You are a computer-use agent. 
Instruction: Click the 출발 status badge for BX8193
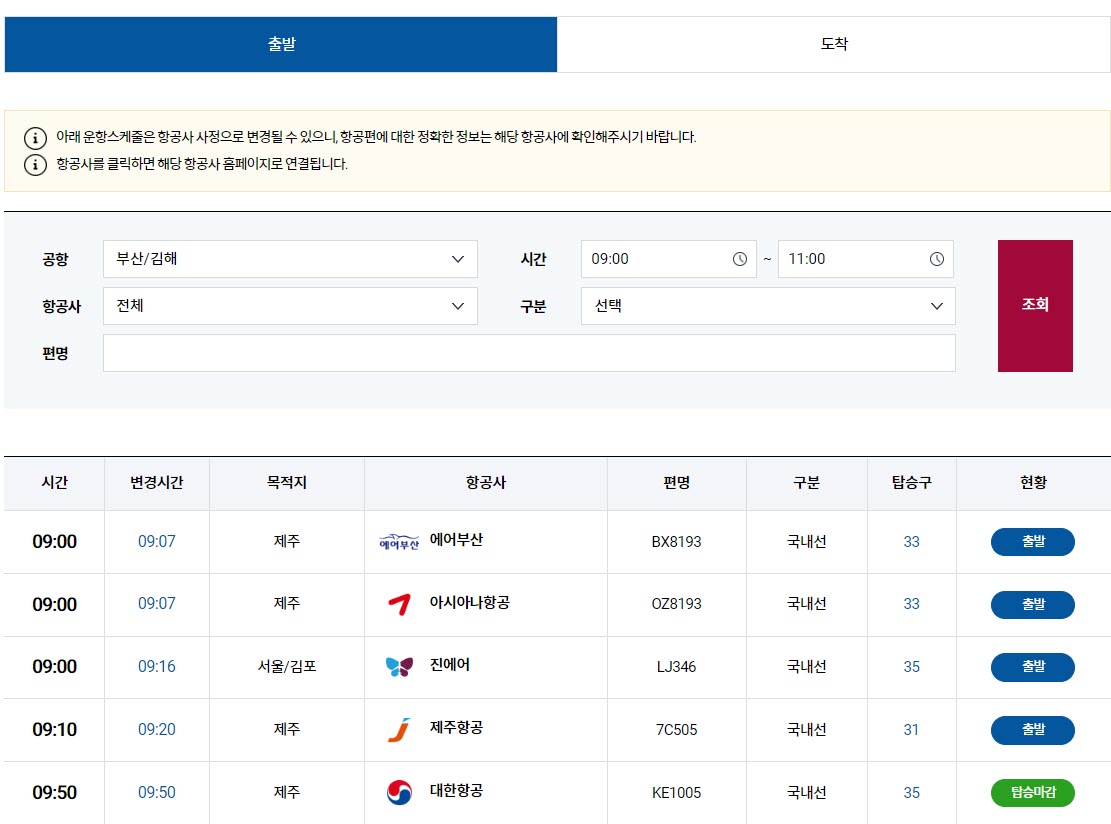[1032, 541]
